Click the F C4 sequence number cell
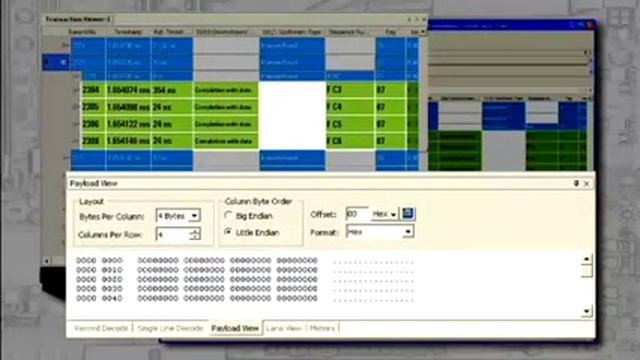 [x=350, y=107]
